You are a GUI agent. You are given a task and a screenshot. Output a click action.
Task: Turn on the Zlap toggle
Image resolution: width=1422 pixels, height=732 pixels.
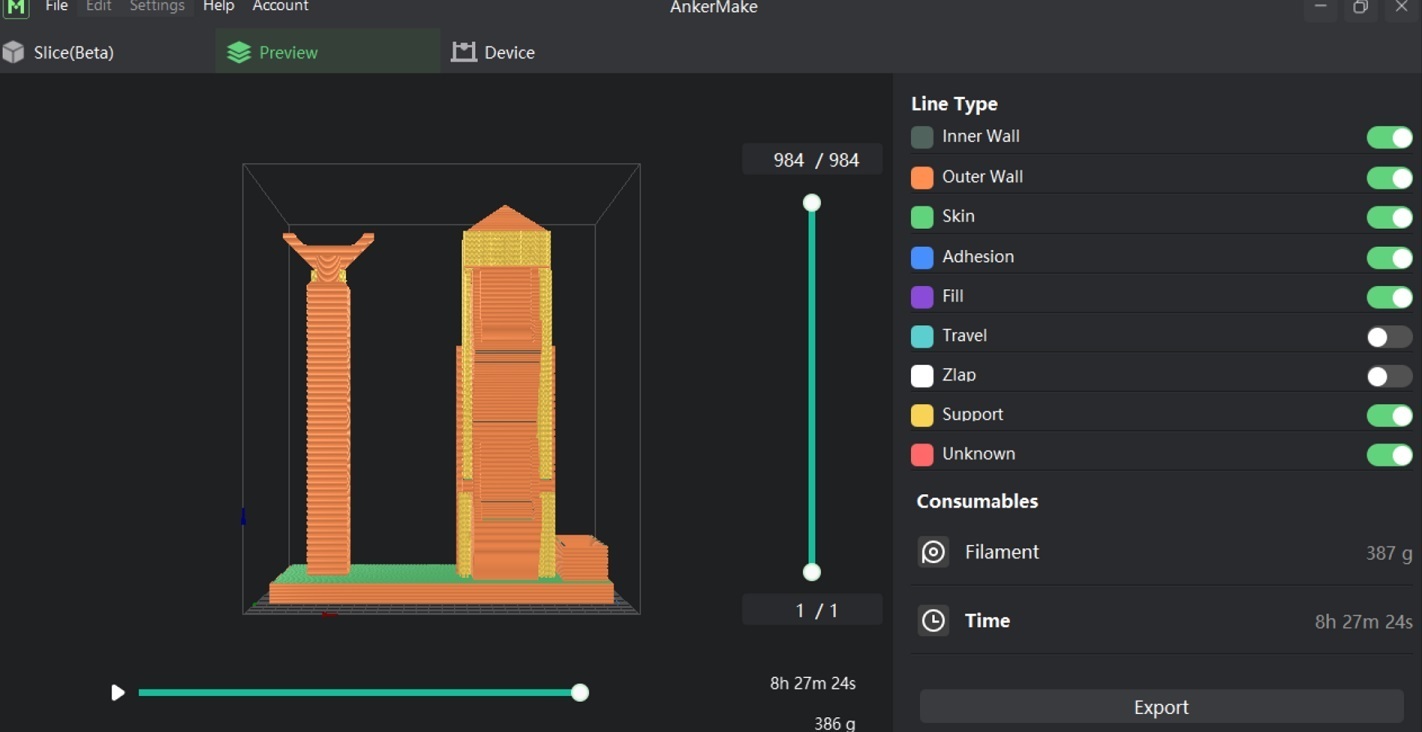tap(1389, 376)
